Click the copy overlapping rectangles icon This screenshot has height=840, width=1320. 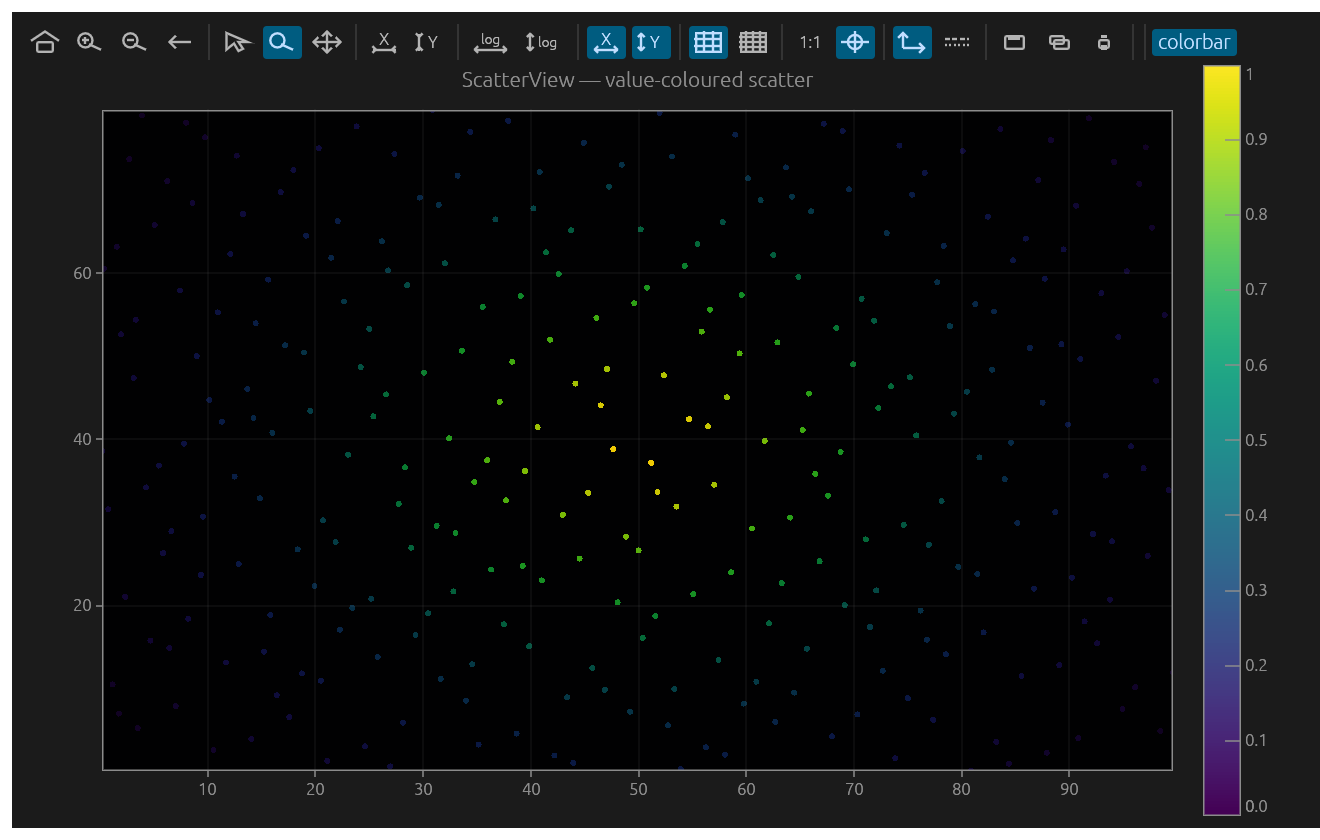[x=1059, y=42]
